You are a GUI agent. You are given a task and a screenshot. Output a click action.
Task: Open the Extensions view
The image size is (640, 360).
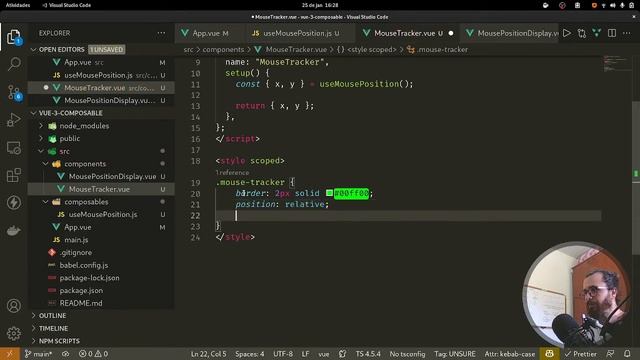(14, 175)
